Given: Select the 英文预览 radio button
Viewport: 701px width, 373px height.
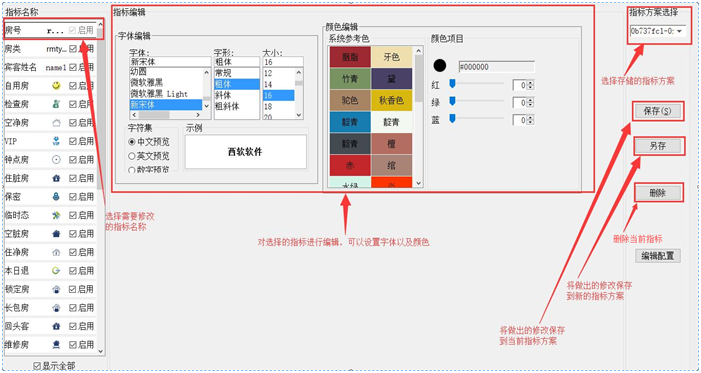Looking at the screenshot, I should (131, 156).
